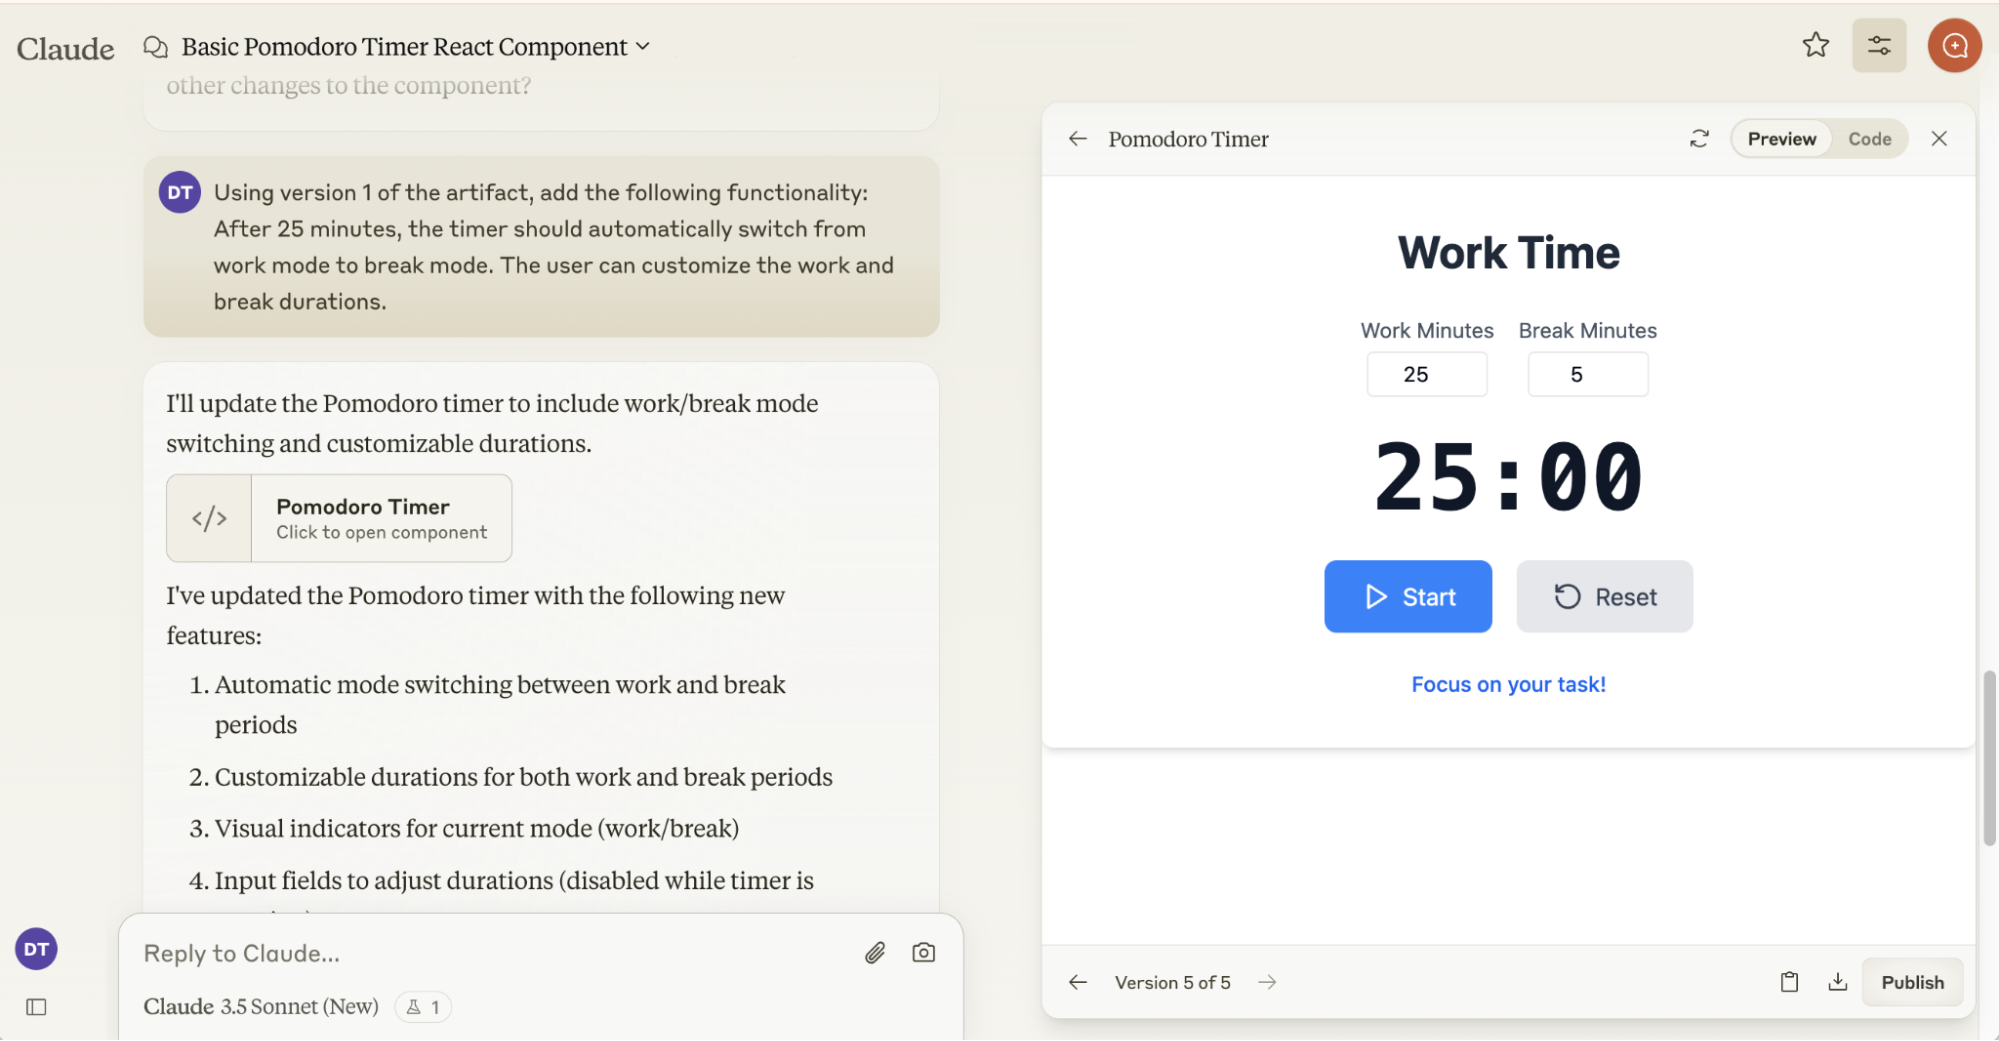Attach a file with paperclip icon

point(875,953)
